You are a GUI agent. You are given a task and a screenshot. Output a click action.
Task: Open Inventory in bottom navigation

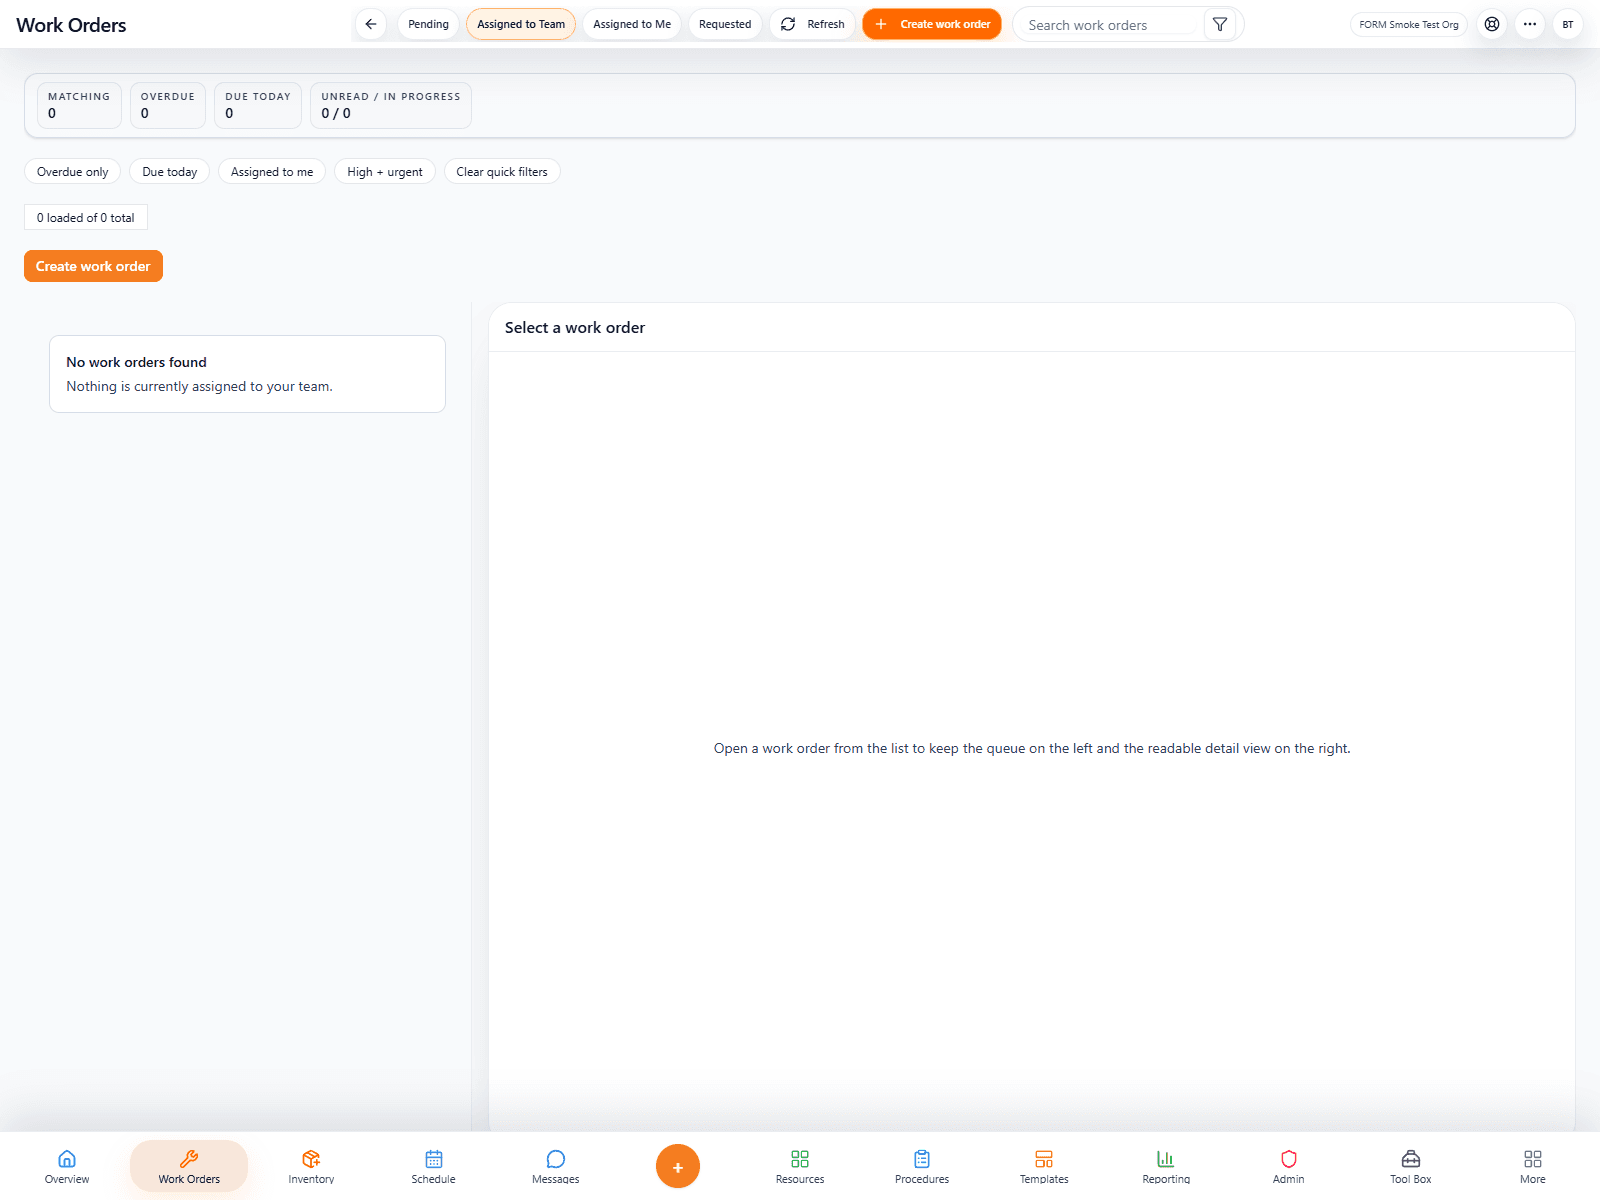pyautogui.click(x=311, y=1166)
